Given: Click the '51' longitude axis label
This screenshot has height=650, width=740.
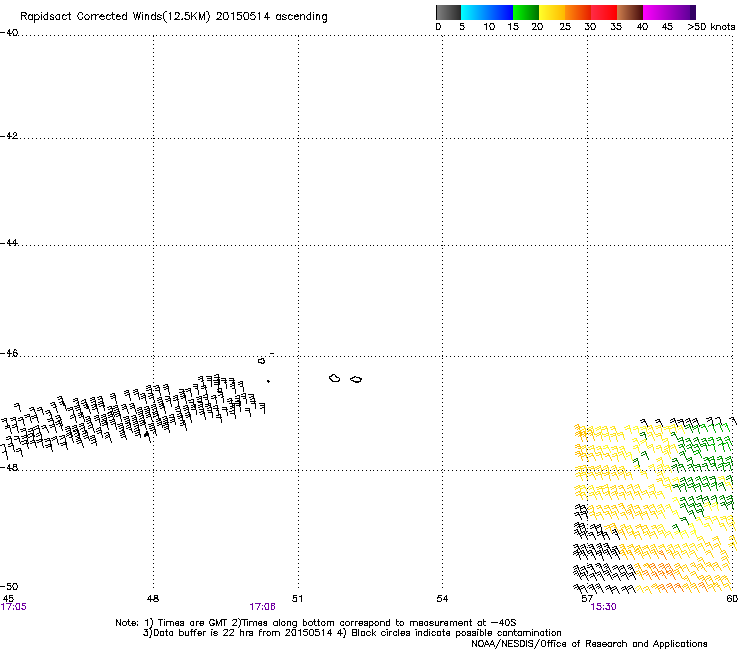Looking at the screenshot, I should coord(297,599).
